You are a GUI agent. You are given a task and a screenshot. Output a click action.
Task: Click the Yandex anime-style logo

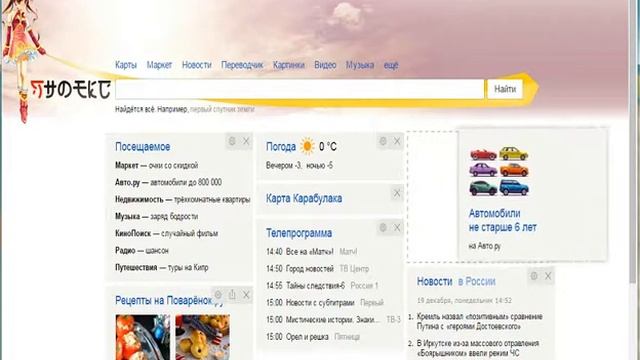tap(71, 89)
